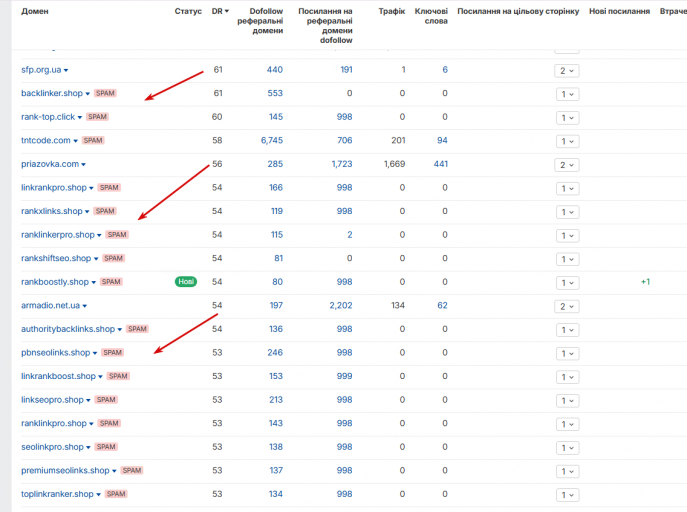Open authoritybacklinks.shop domain link

(x=68, y=329)
